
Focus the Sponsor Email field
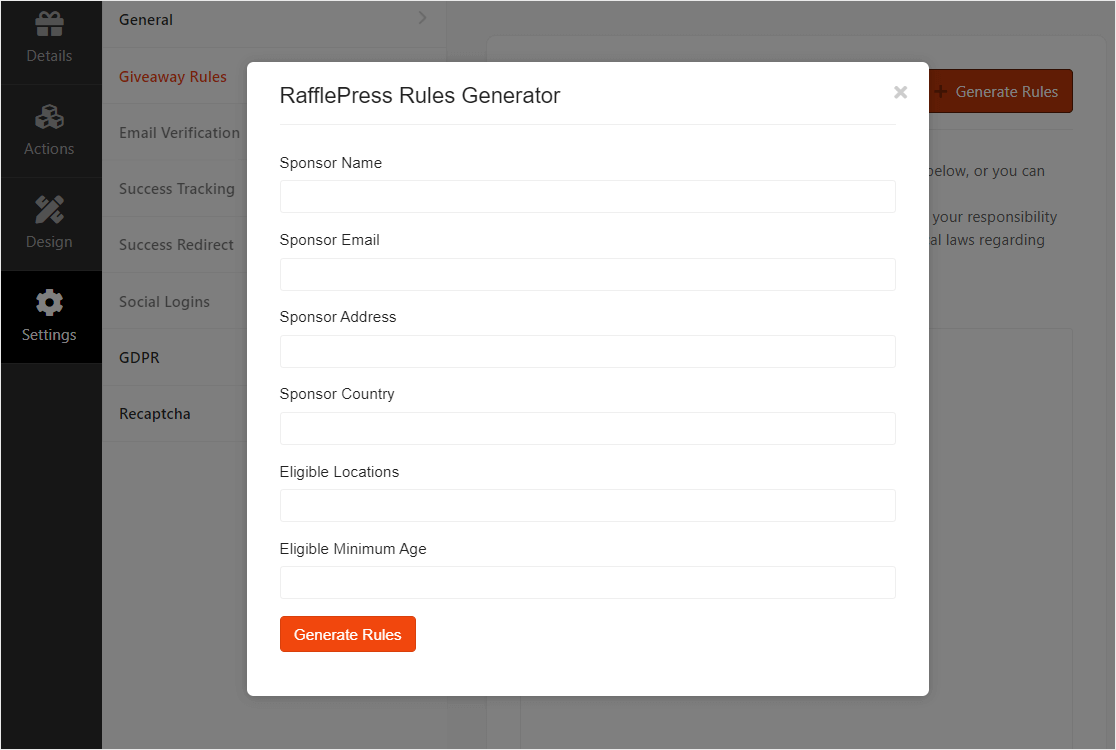pyautogui.click(x=587, y=274)
